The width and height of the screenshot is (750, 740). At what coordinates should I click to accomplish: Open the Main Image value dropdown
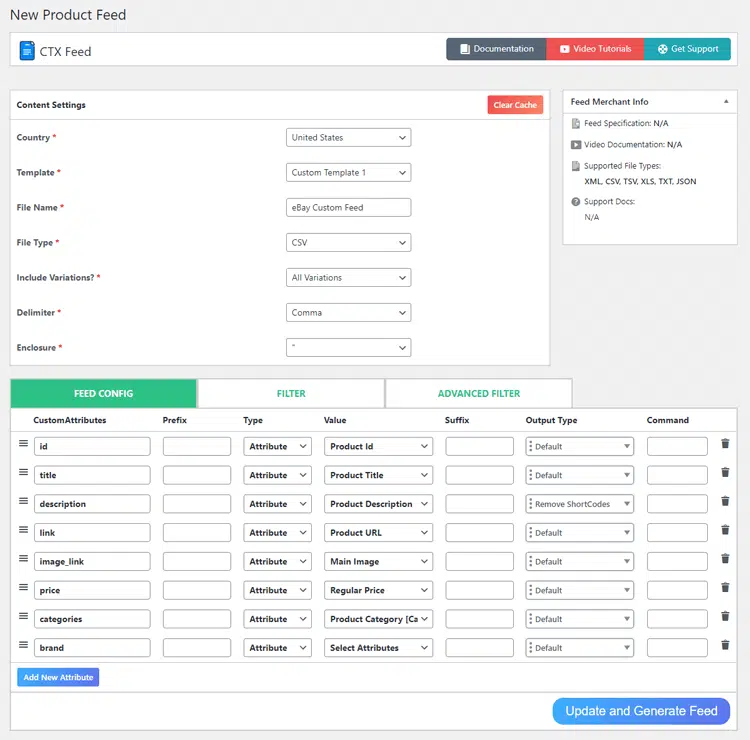click(378, 561)
